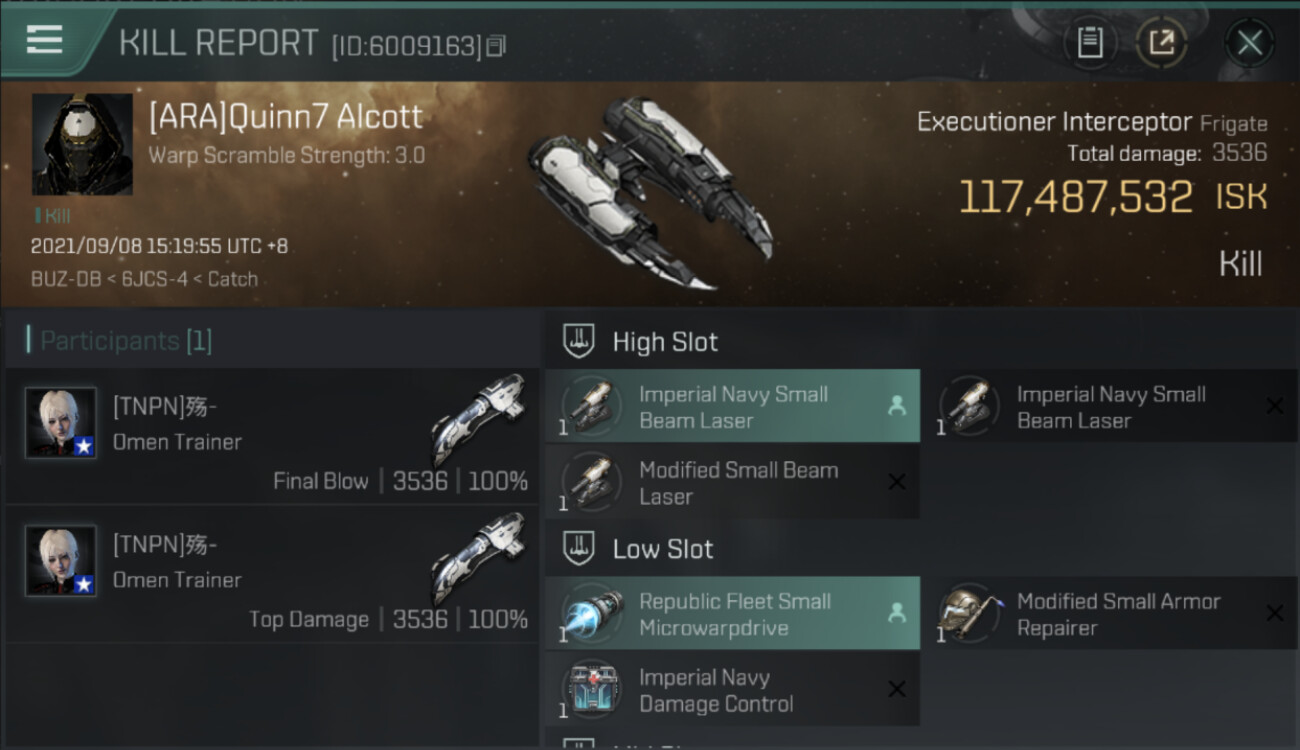Toggle the X on Modified Small Beam Laser

coord(896,483)
